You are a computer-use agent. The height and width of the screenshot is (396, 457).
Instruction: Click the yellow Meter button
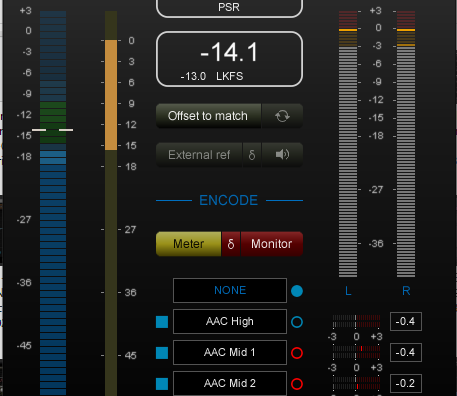pyautogui.click(x=188, y=244)
